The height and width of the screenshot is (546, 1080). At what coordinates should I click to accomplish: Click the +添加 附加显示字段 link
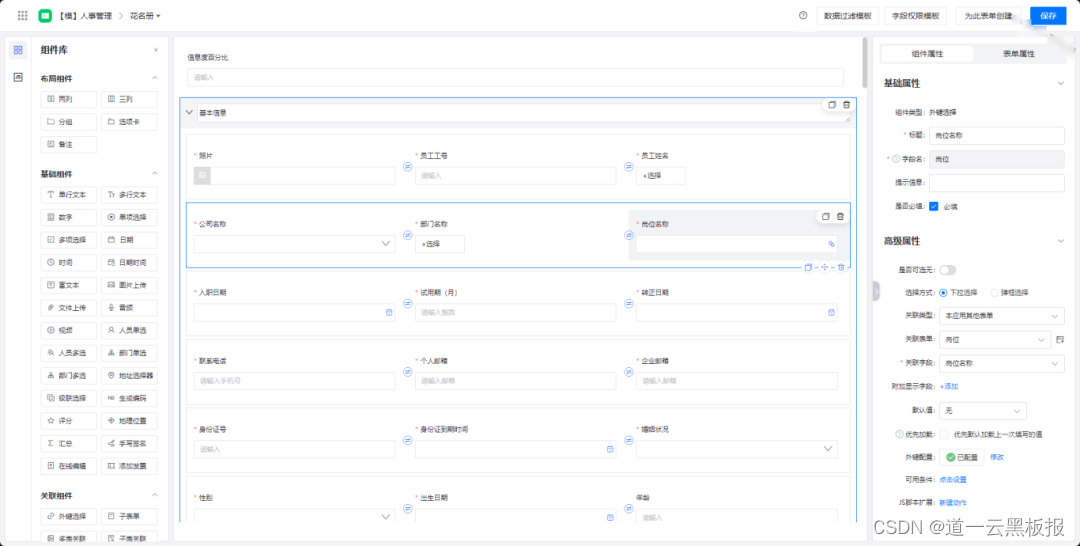pyautogui.click(x=948, y=386)
